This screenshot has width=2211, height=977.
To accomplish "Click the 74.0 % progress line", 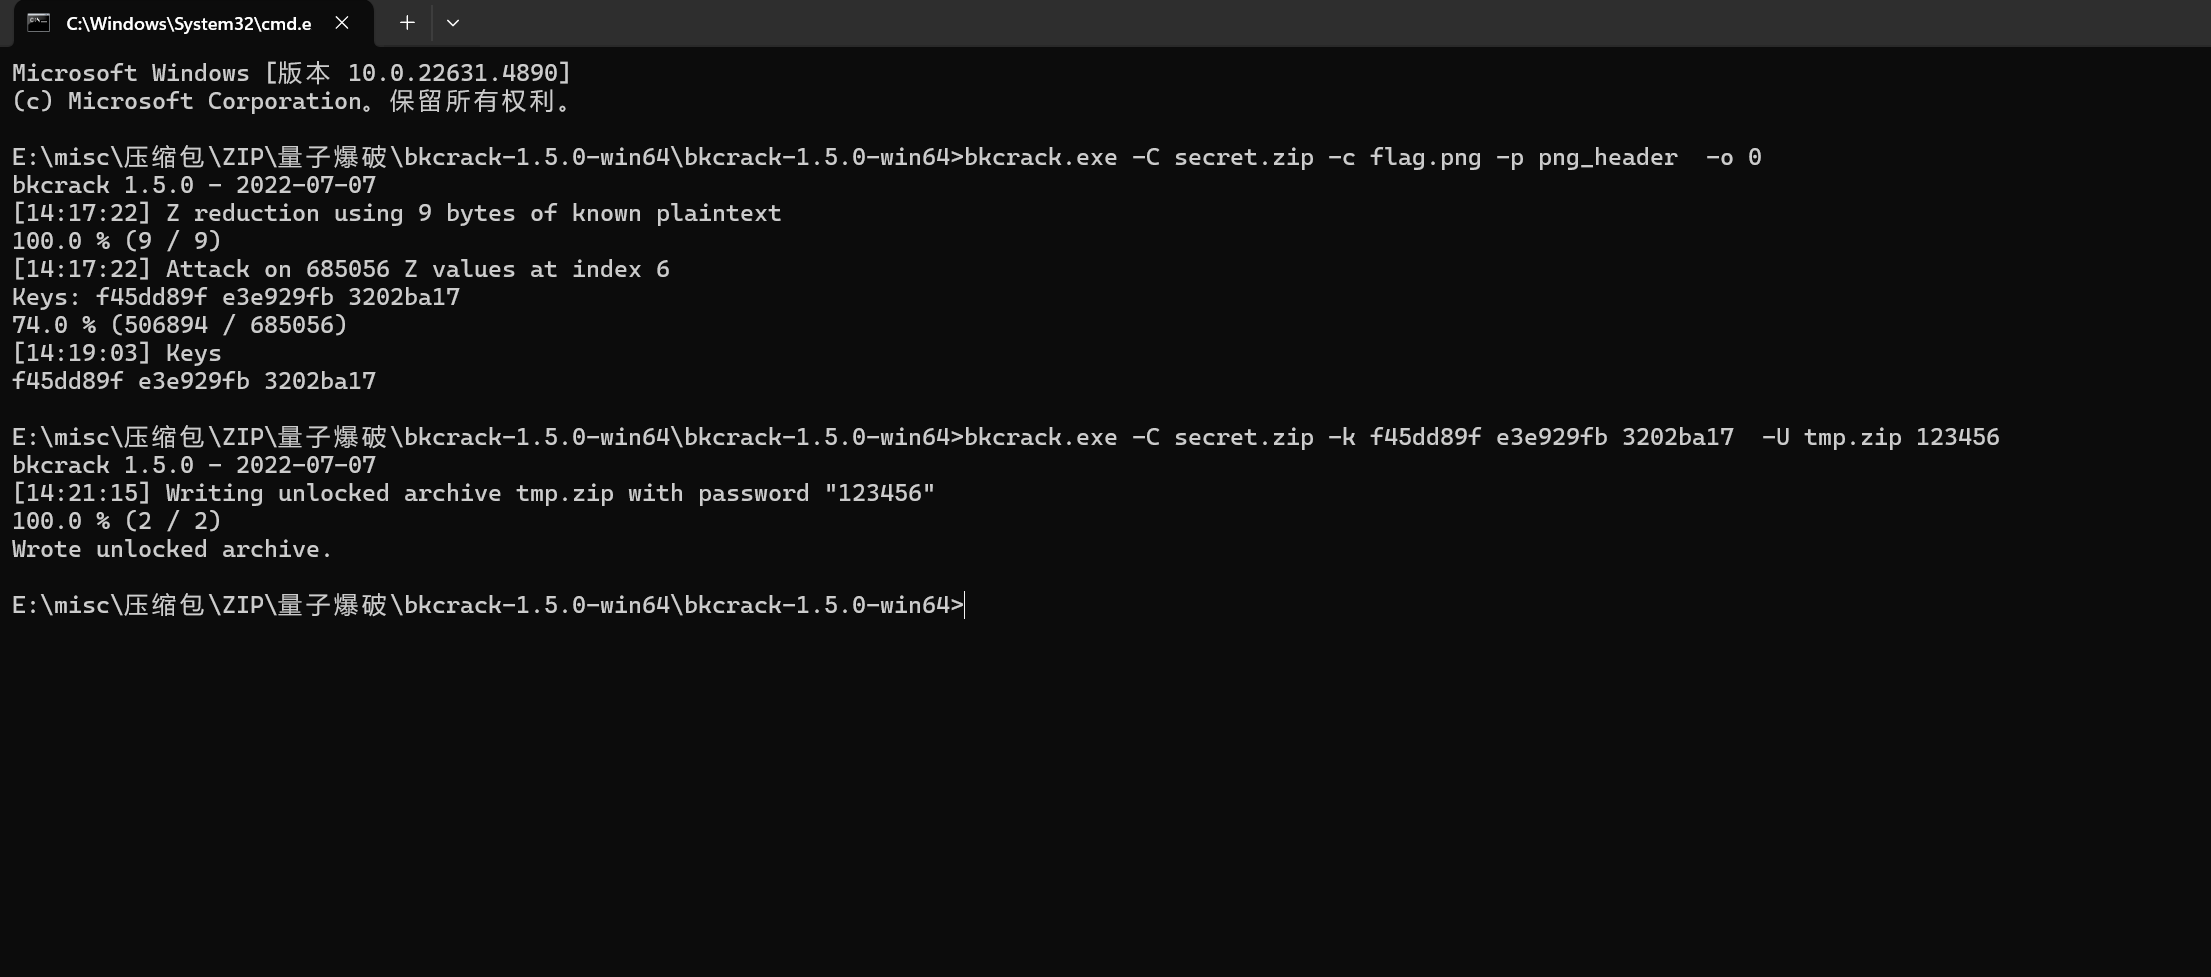I will click(x=180, y=325).
